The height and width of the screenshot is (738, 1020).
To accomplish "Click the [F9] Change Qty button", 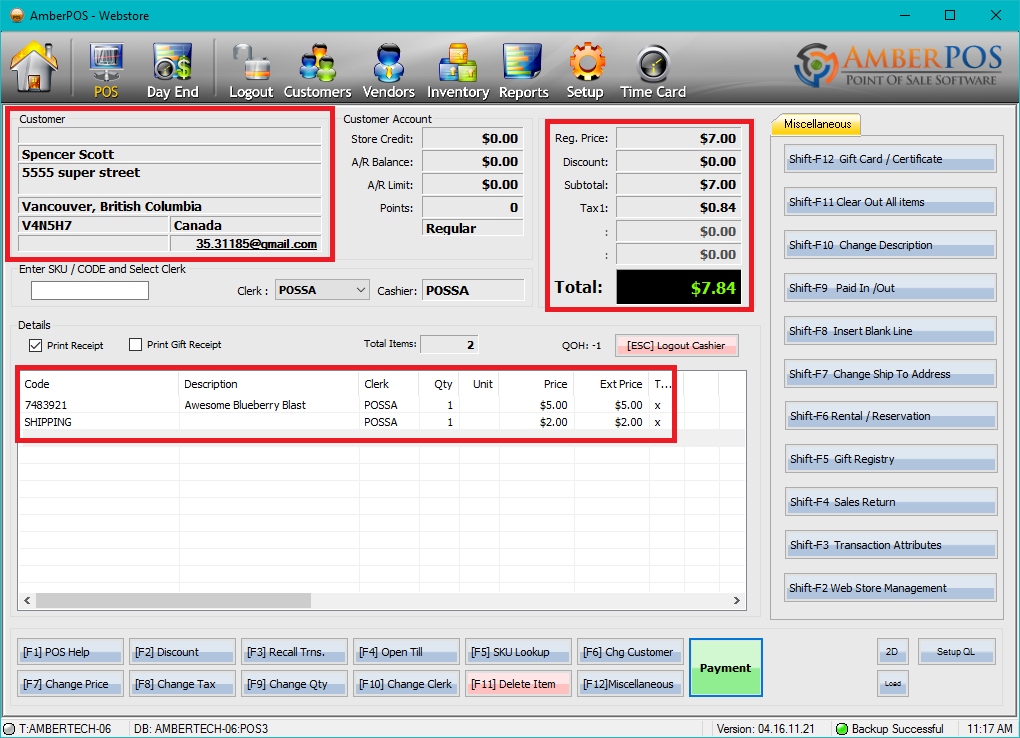I will coord(294,683).
